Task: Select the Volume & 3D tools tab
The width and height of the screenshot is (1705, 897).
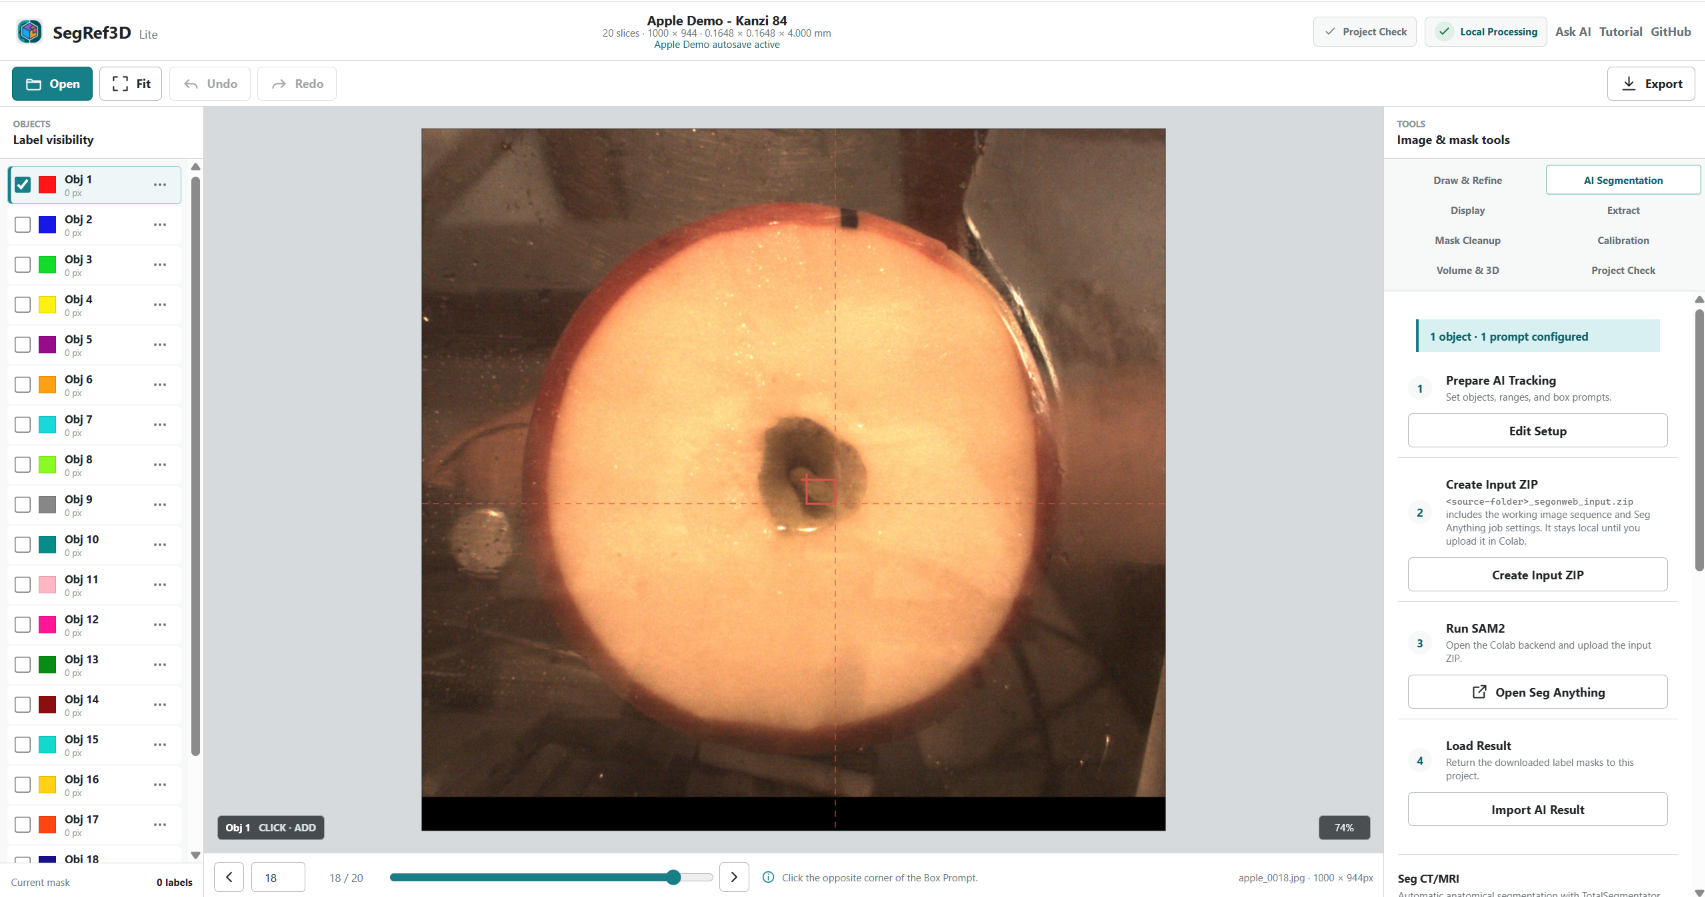Action: (1467, 271)
